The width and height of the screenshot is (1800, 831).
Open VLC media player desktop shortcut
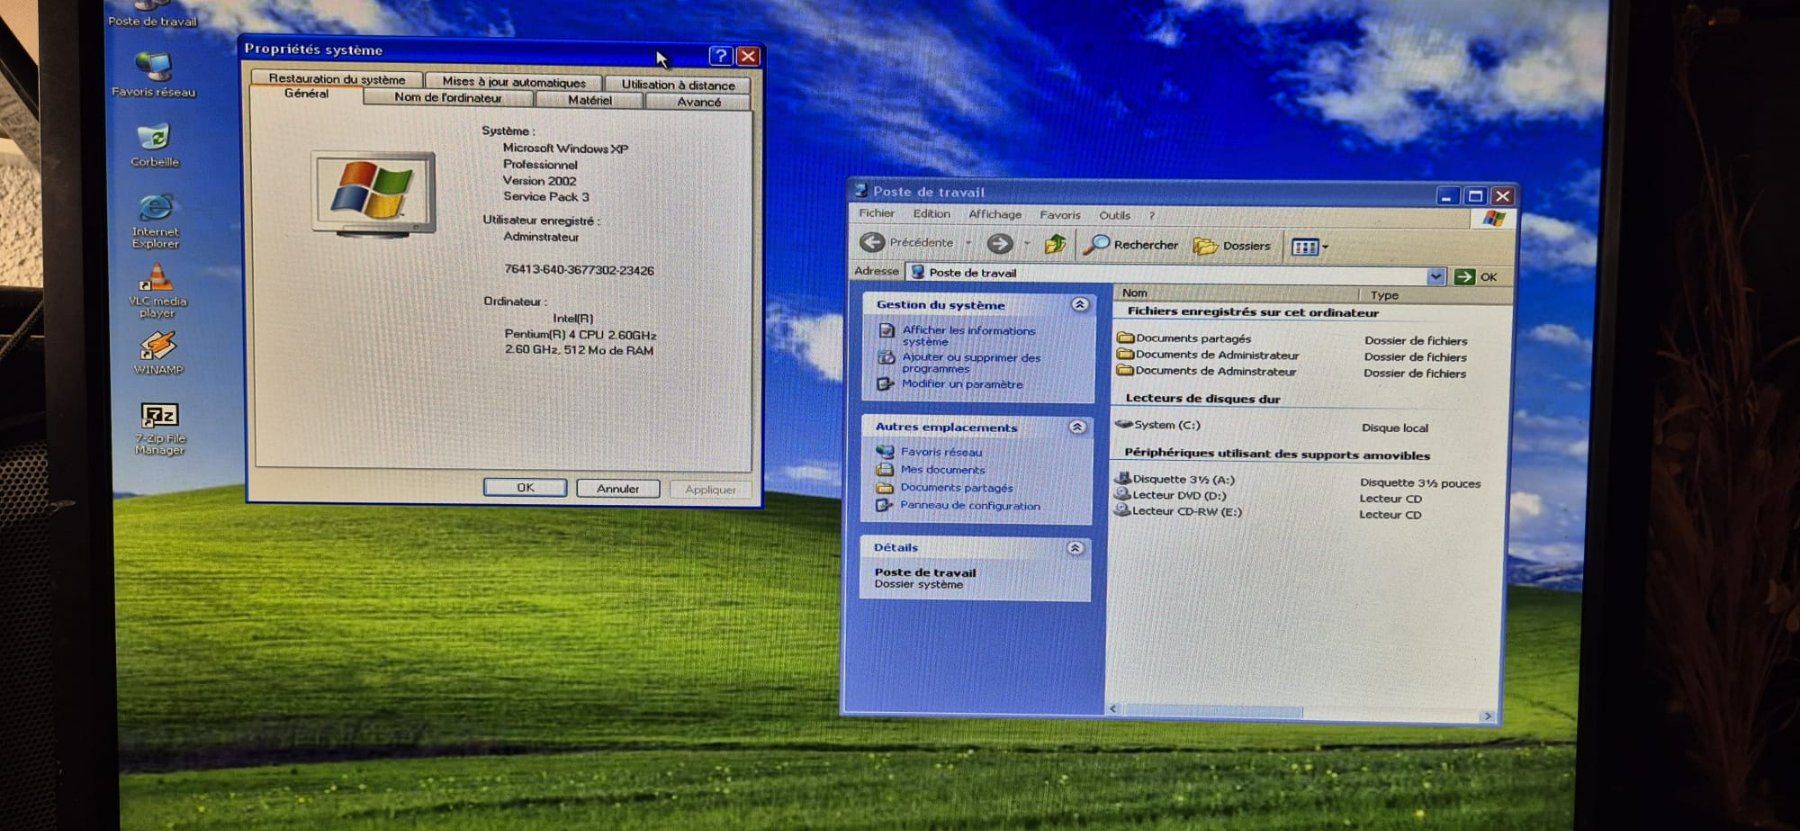tap(156, 290)
